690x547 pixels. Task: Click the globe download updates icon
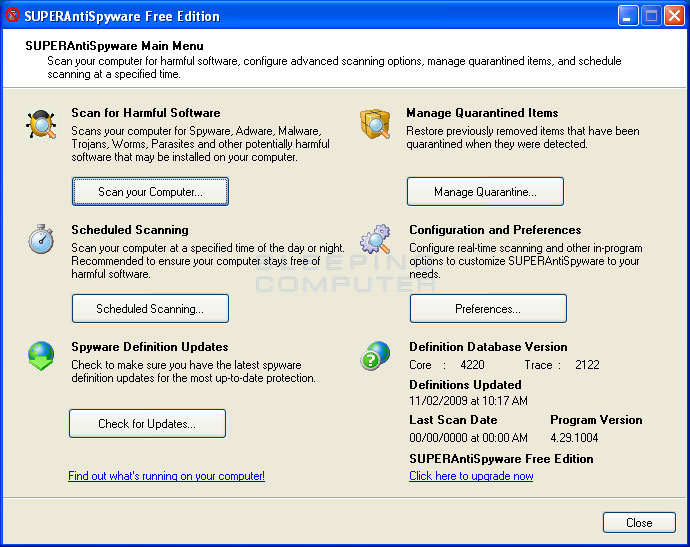tap(42, 357)
